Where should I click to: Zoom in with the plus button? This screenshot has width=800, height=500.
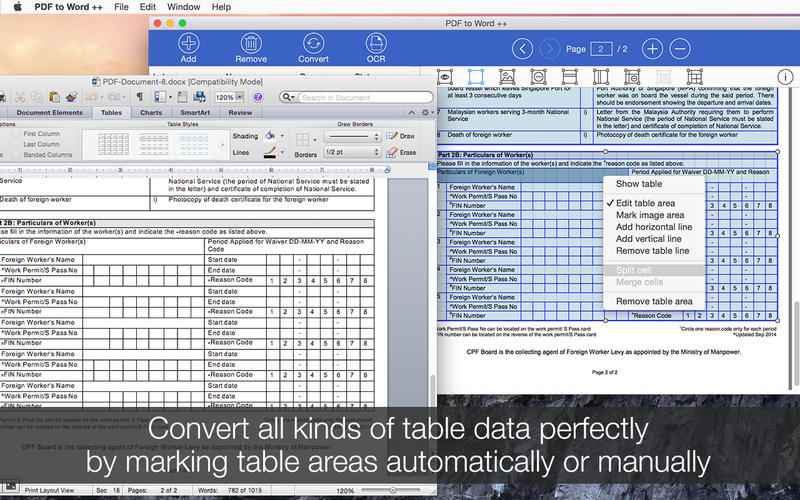coord(652,49)
